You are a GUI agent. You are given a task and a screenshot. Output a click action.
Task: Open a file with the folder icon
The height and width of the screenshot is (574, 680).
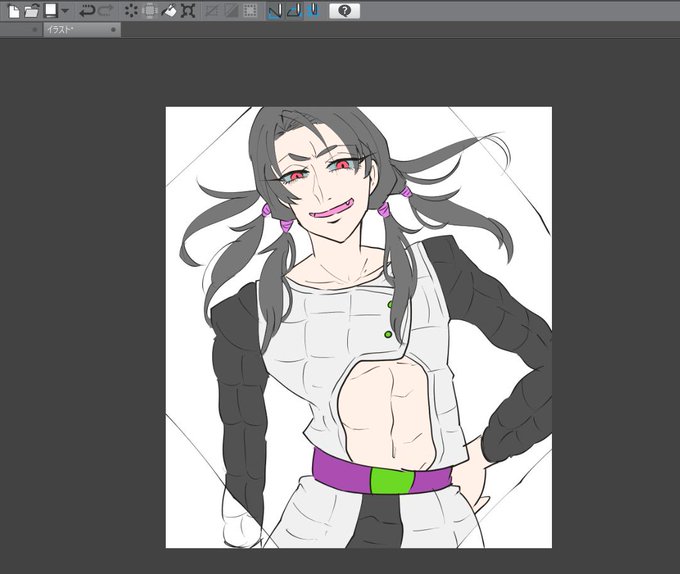pos(31,11)
